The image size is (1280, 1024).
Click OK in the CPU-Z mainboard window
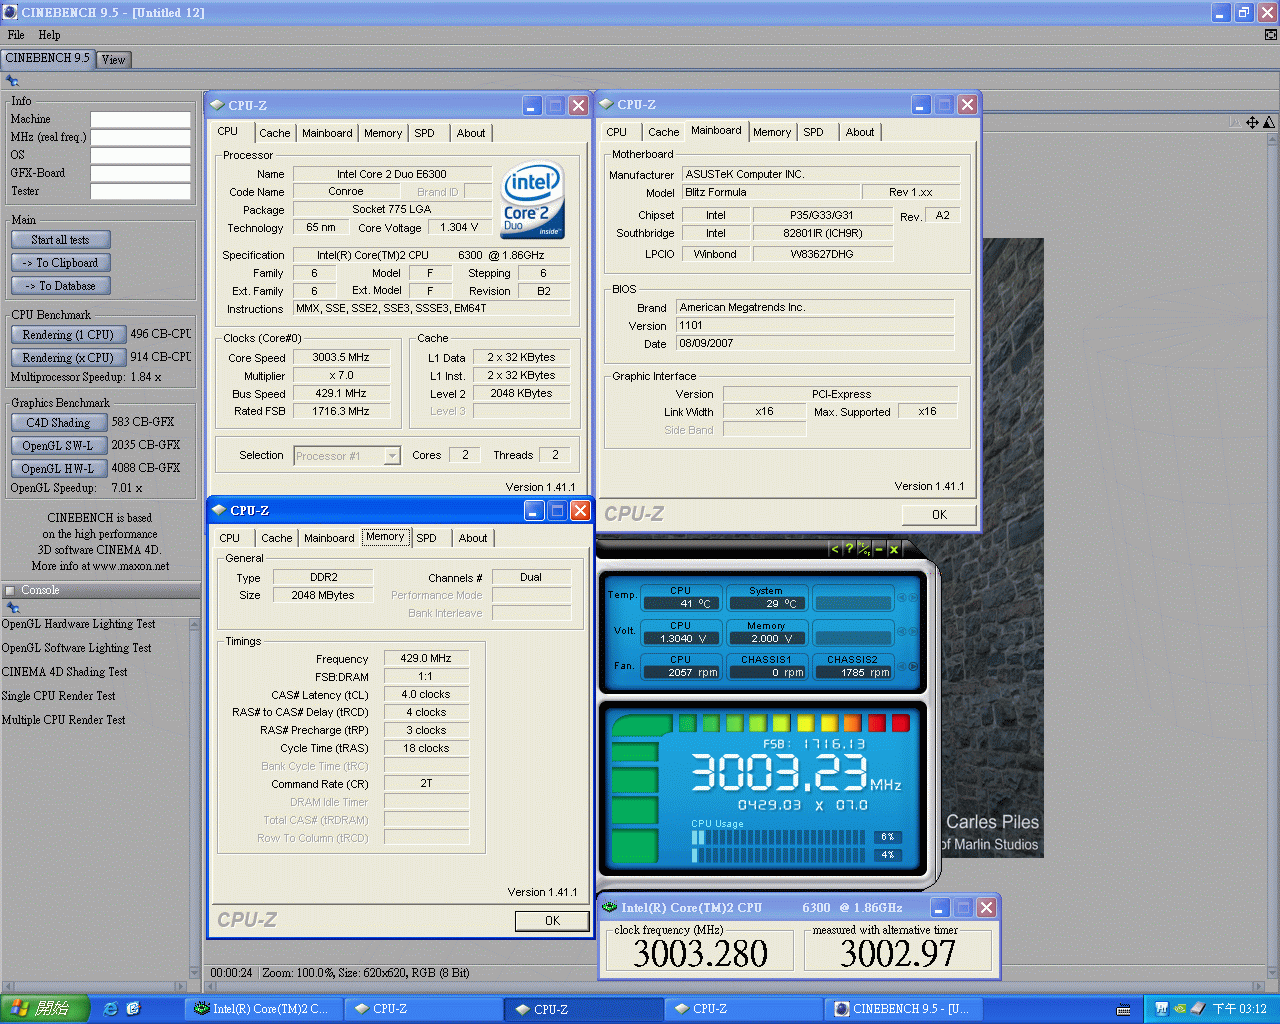tap(939, 515)
